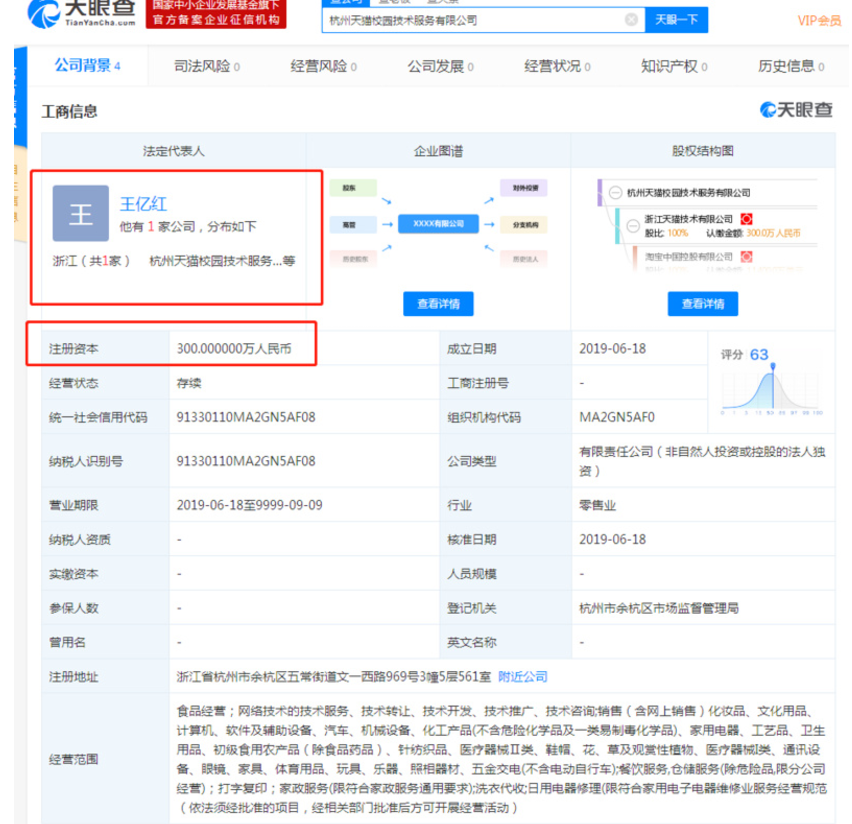Collapse the 杭州天猫校园技术服务有限公司 root node
Image resolution: width=852 pixels, height=824 pixels.
tap(616, 193)
